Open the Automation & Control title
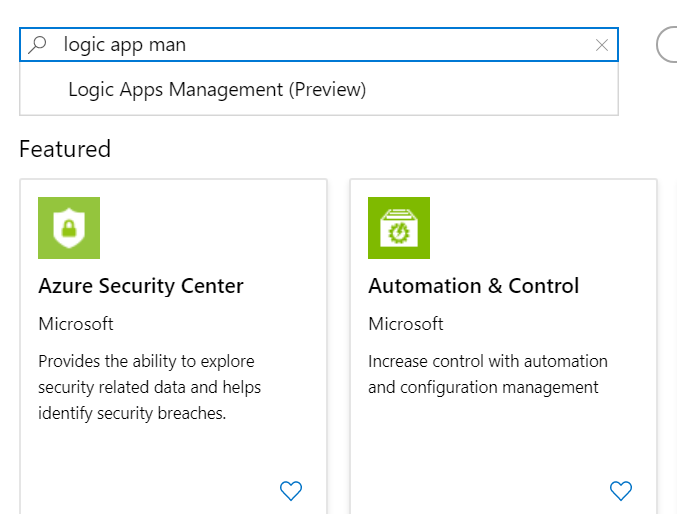 click(x=474, y=286)
